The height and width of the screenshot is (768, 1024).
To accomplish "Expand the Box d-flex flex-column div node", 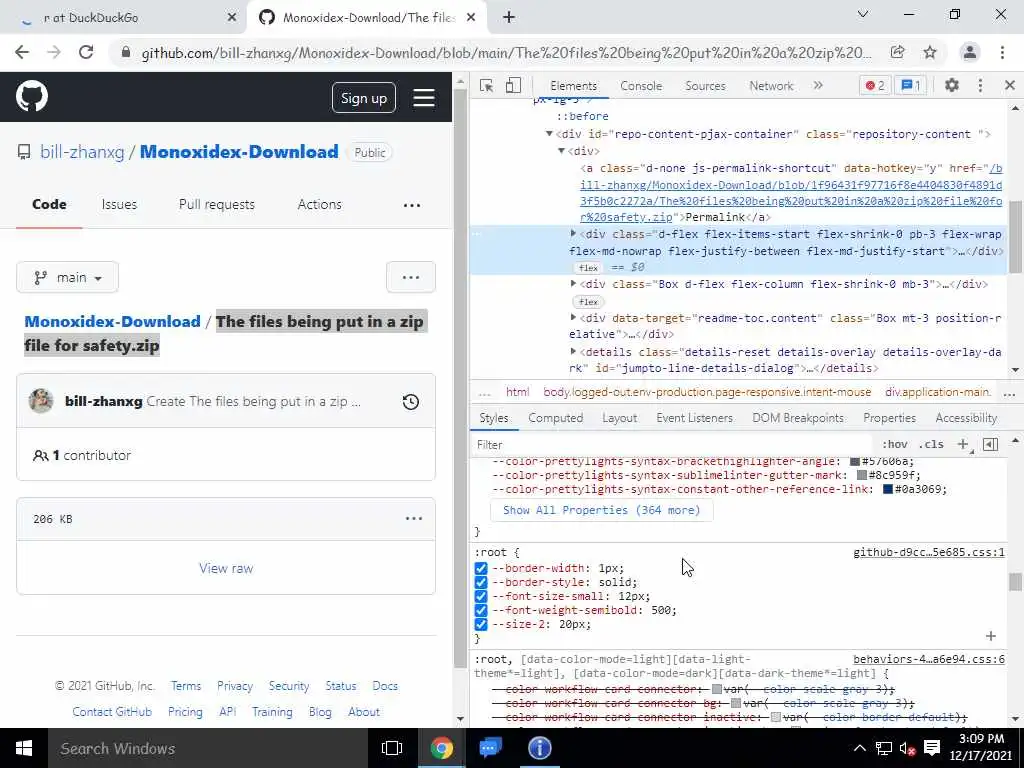I will tap(573, 284).
